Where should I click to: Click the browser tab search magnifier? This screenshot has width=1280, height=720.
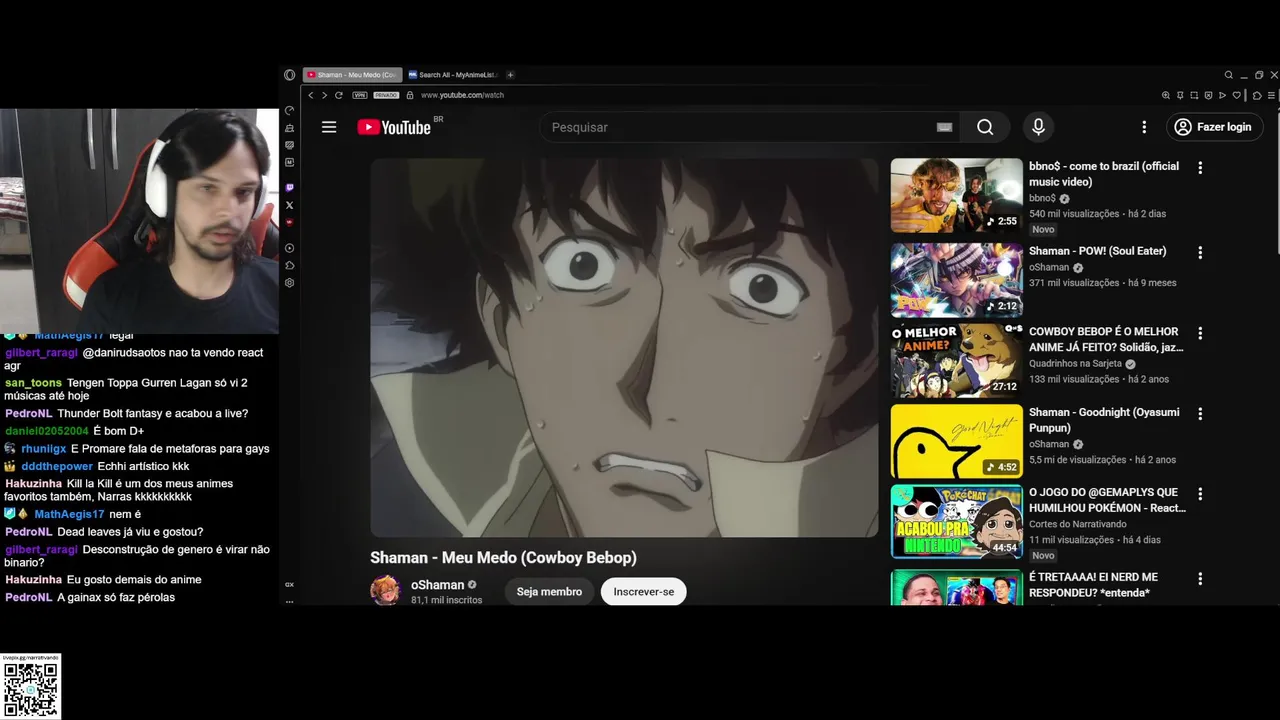(1229, 75)
